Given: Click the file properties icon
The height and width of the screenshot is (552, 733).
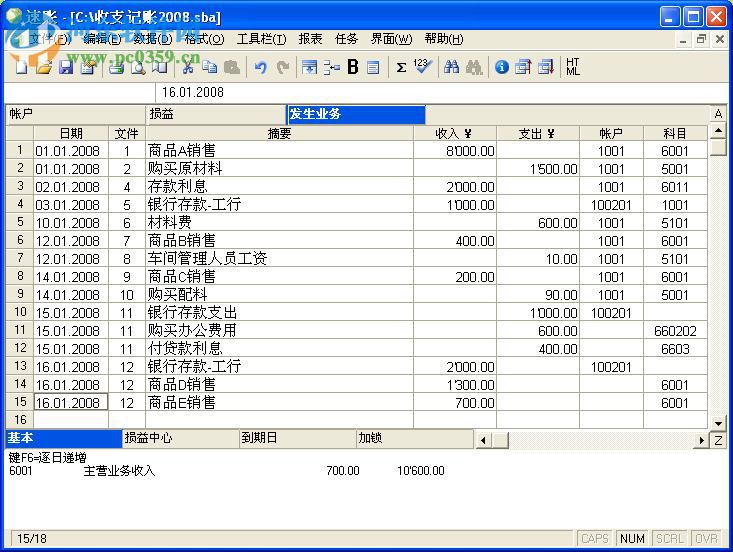Looking at the screenshot, I should coord(88,67).
